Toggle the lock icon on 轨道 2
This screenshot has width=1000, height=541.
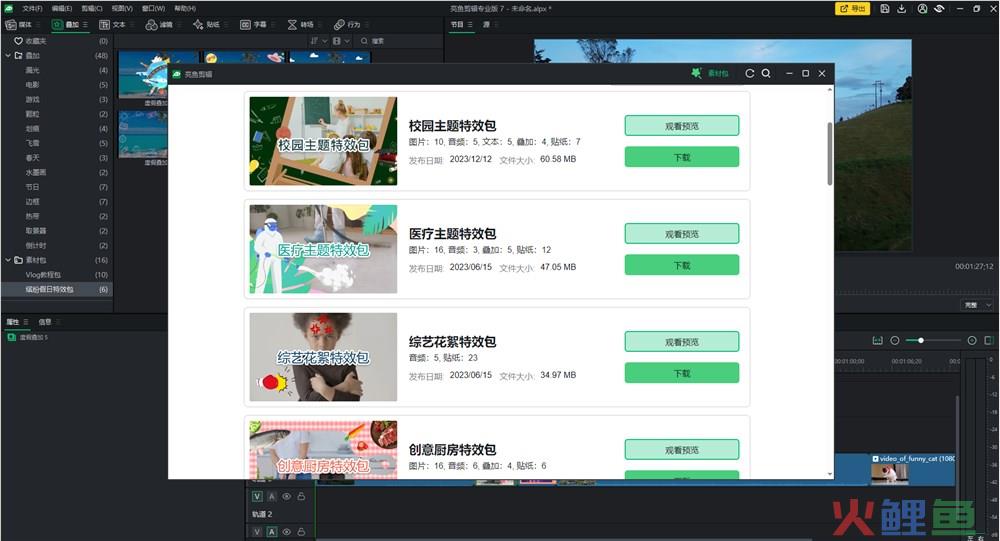click(x=301, y=496)
